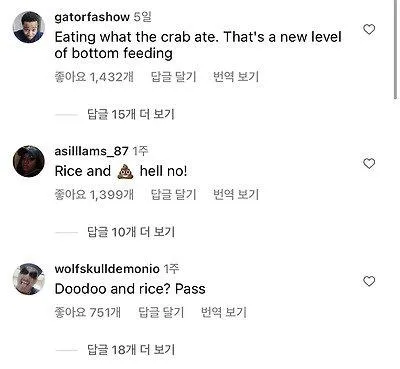Open asilllams_87's avatar
Image resolution: width=400 pixels, height=369 pixels.
coord(29,161)
